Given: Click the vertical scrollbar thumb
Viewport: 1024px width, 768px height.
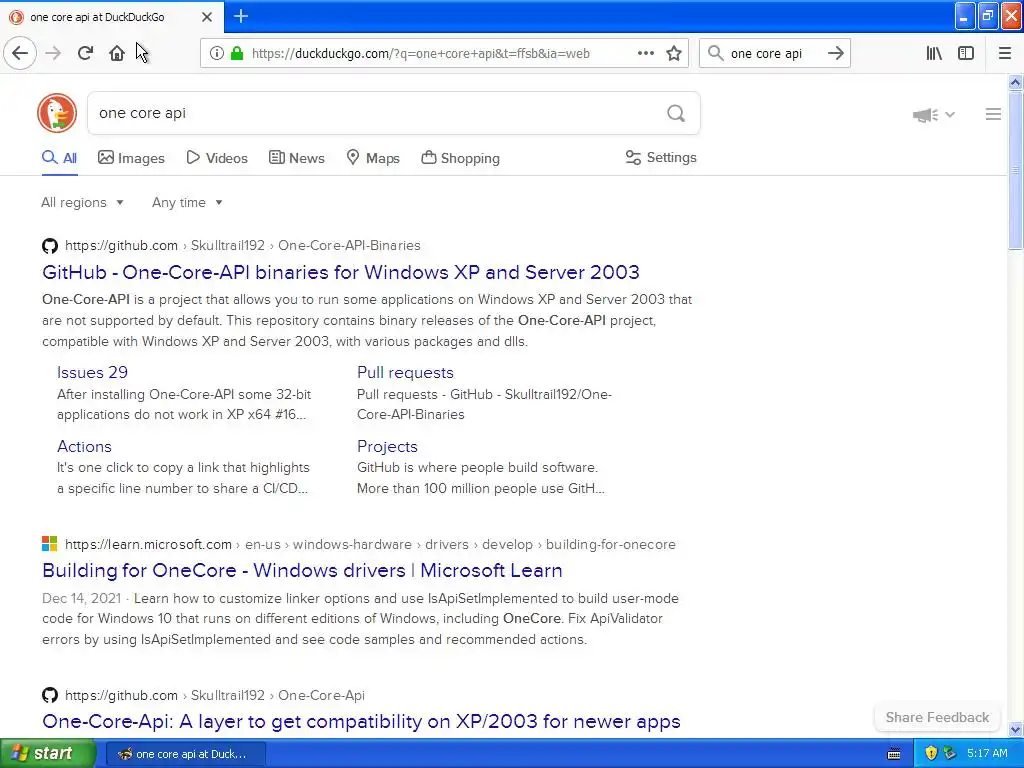Looking at the screenshot, I should [1015, 170].
